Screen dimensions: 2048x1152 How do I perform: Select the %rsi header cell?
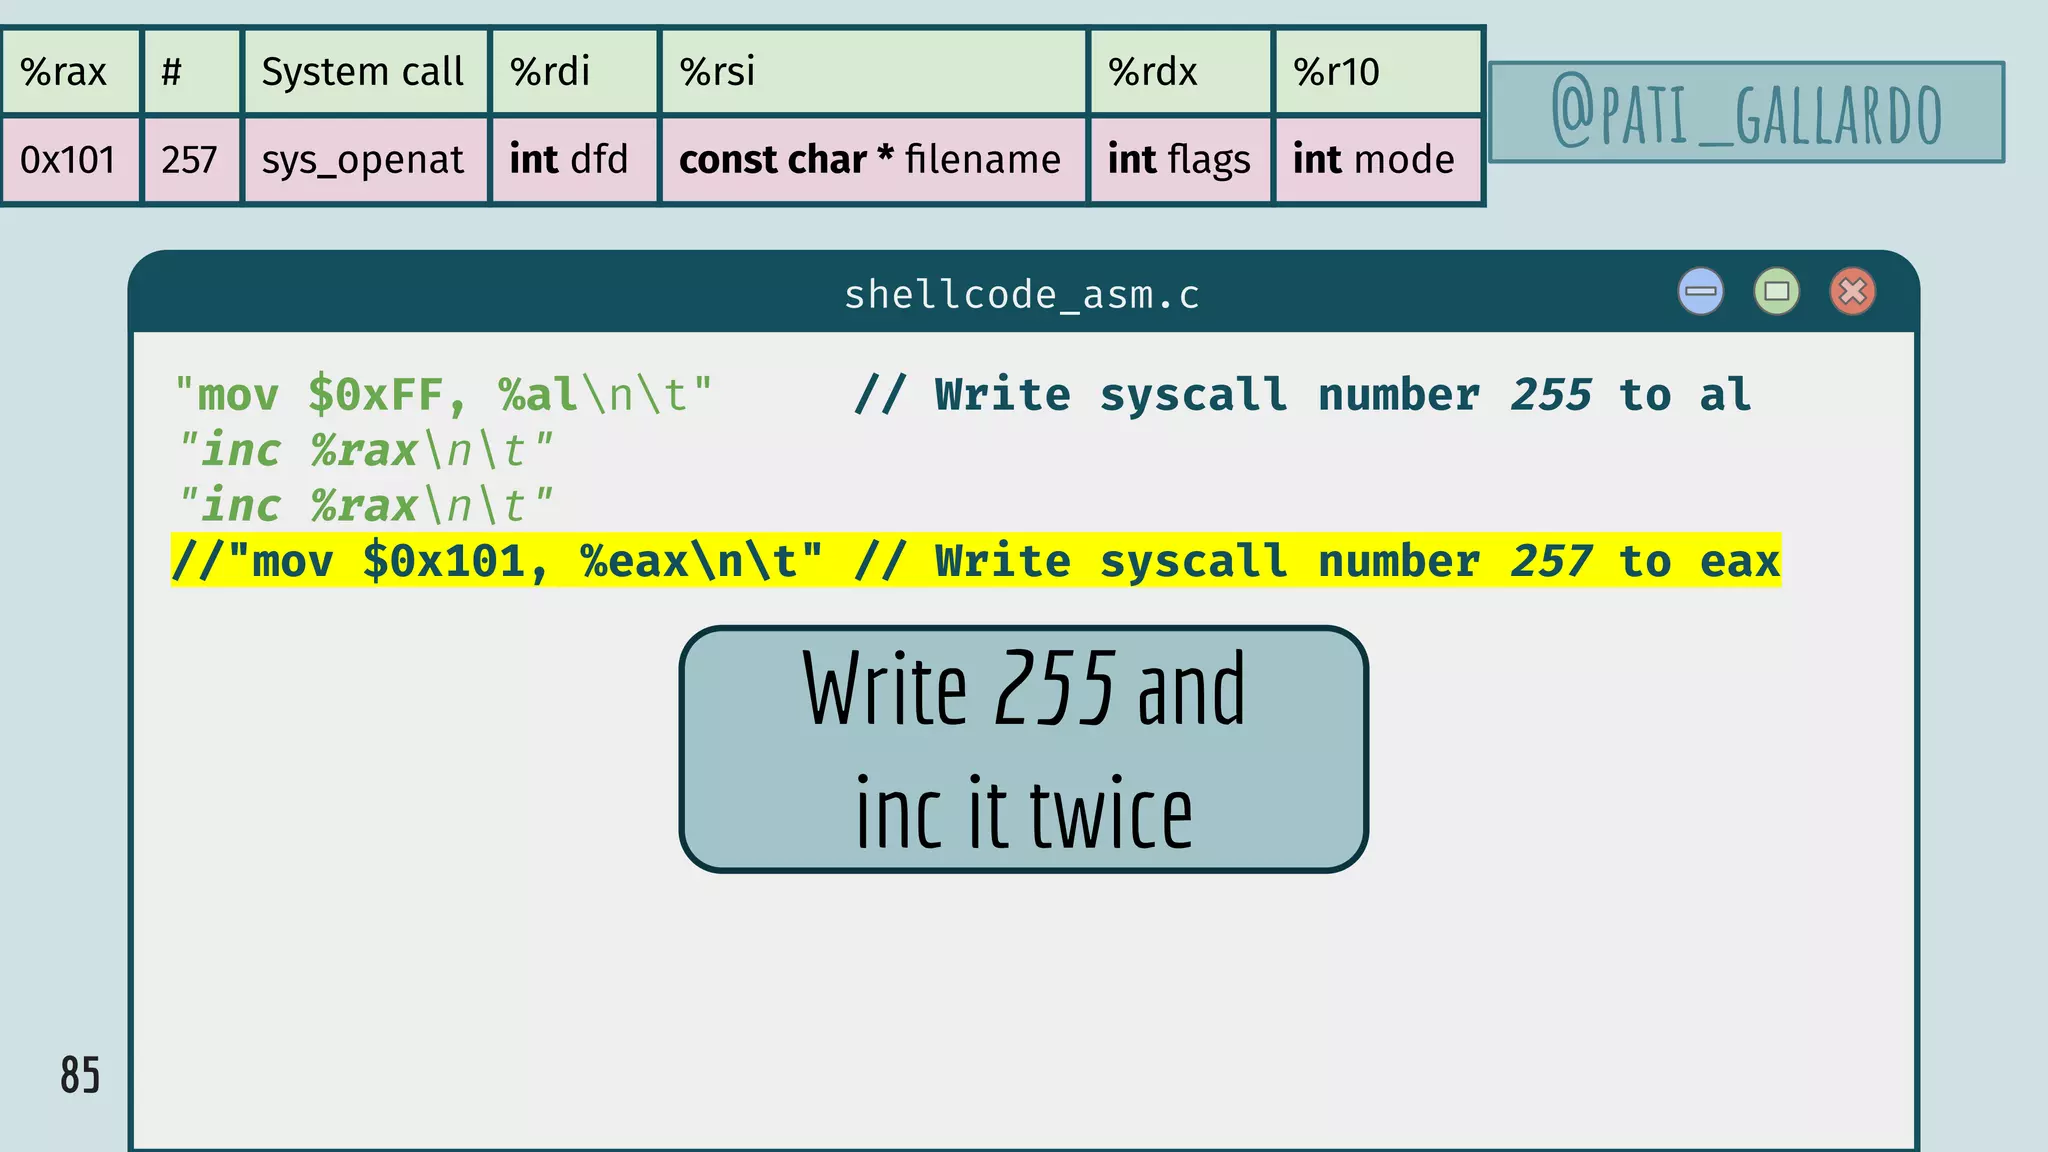pyautogui.click(x=874, y=72)
